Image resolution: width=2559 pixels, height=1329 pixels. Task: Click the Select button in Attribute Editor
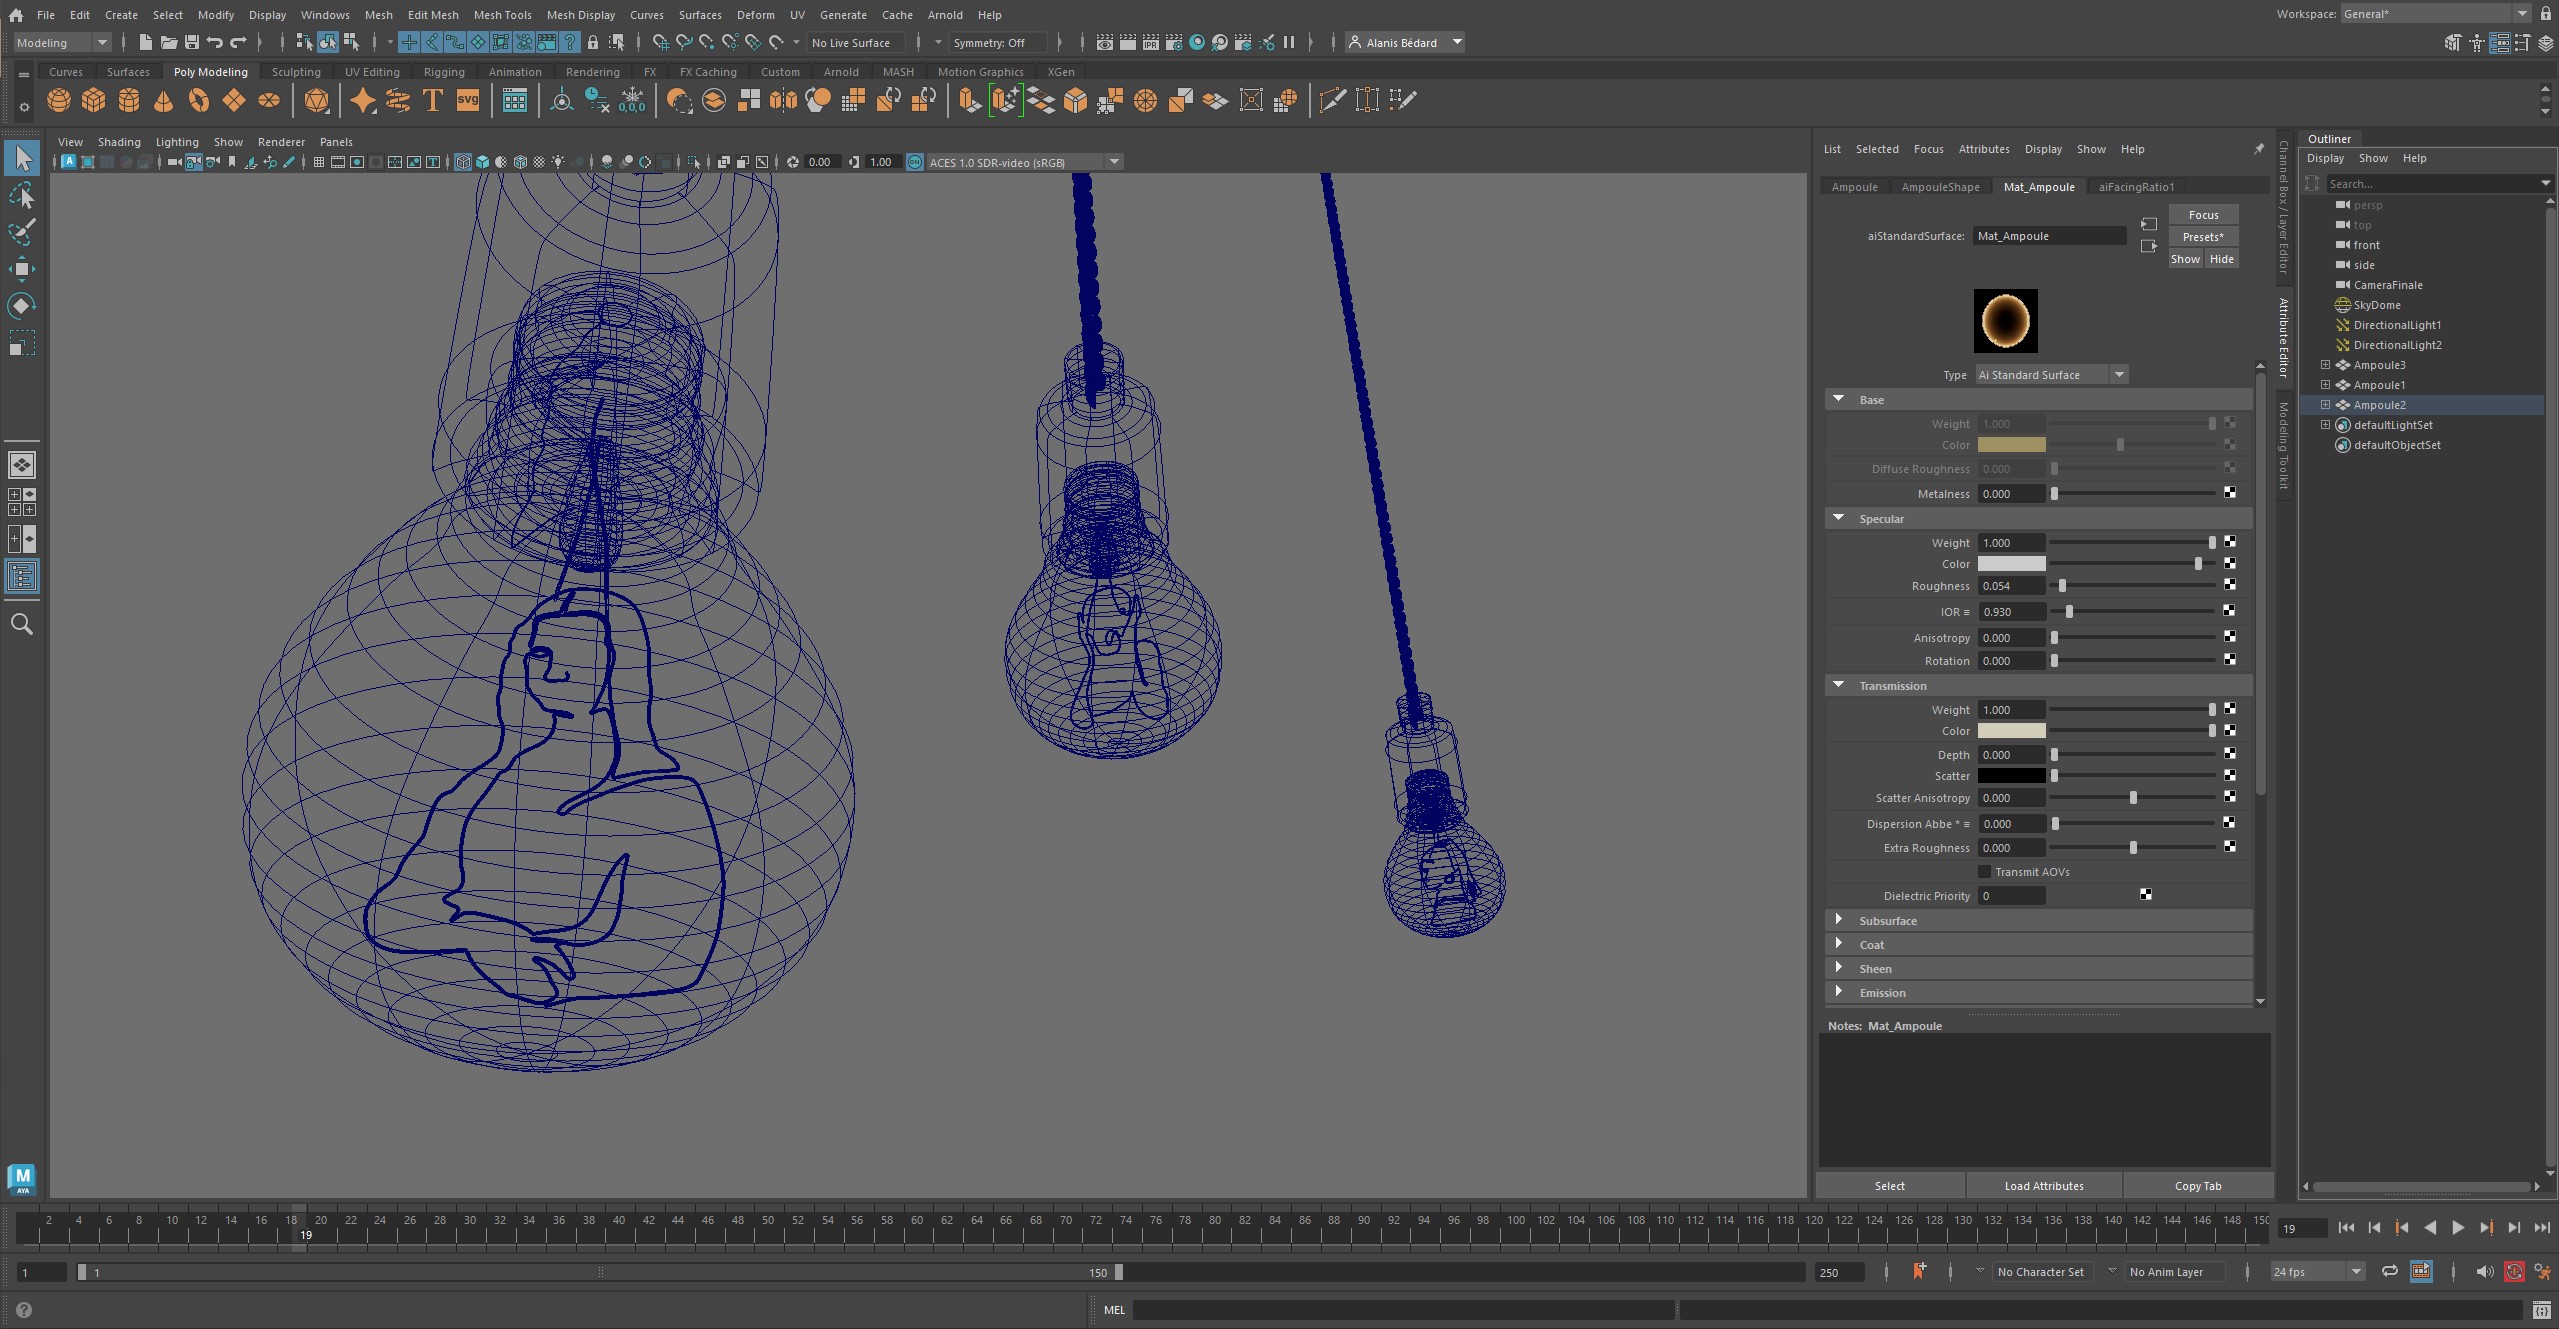(1890, 1186)
